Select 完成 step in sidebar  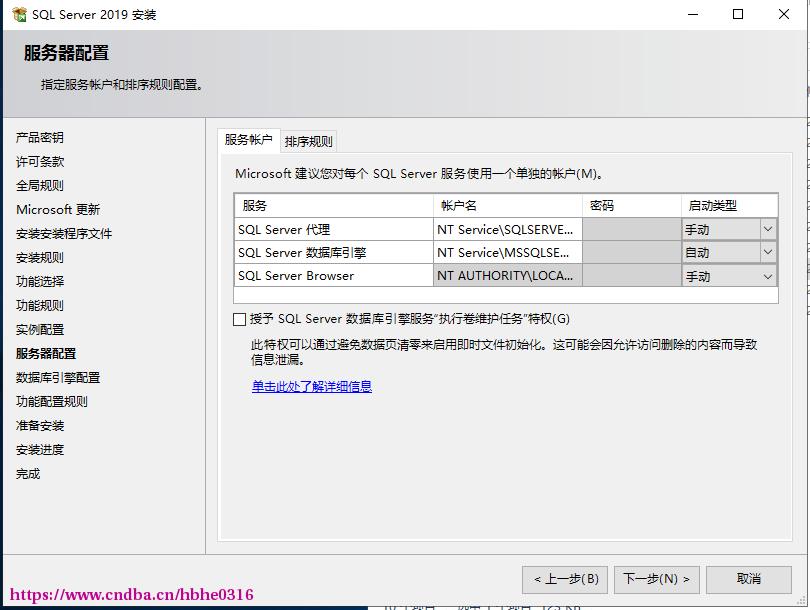(x=28, y=474)
